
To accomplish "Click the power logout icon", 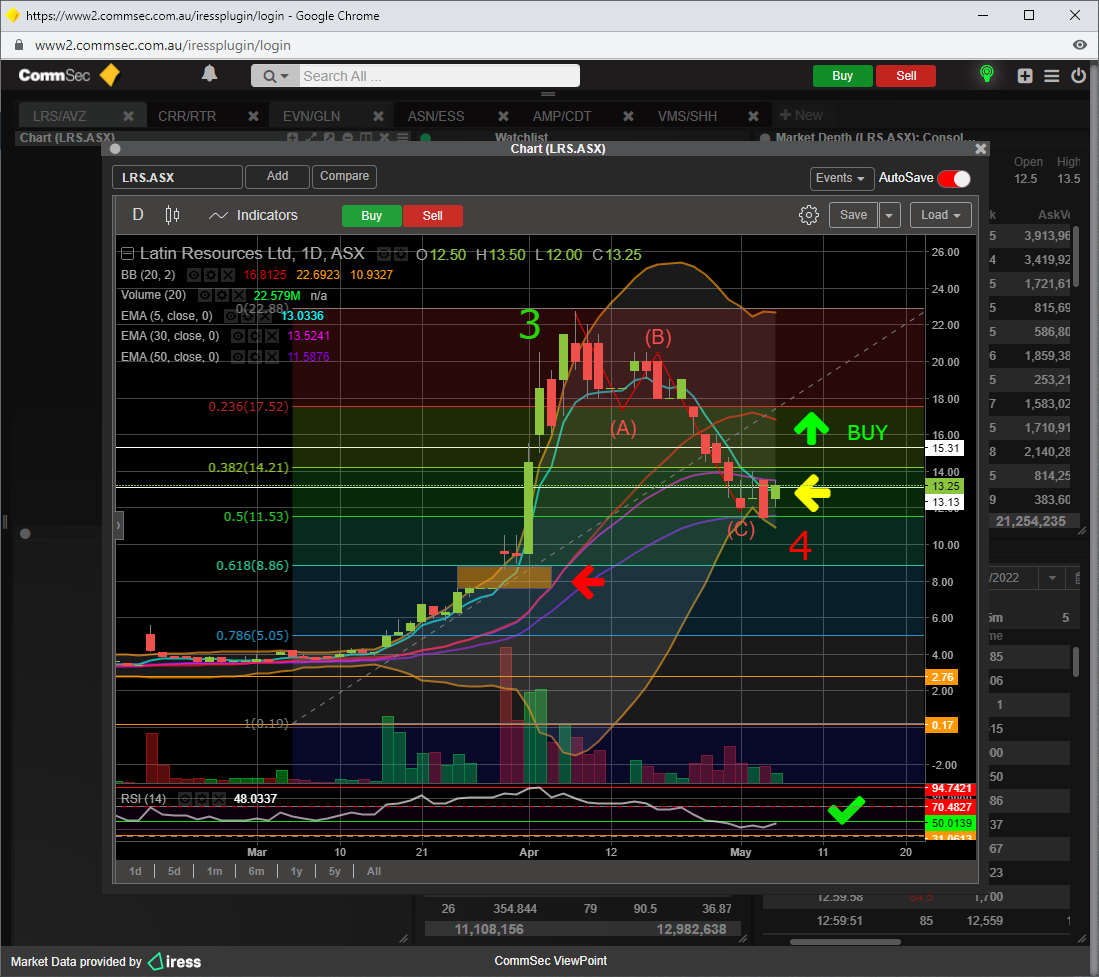I will point(1079,75).
